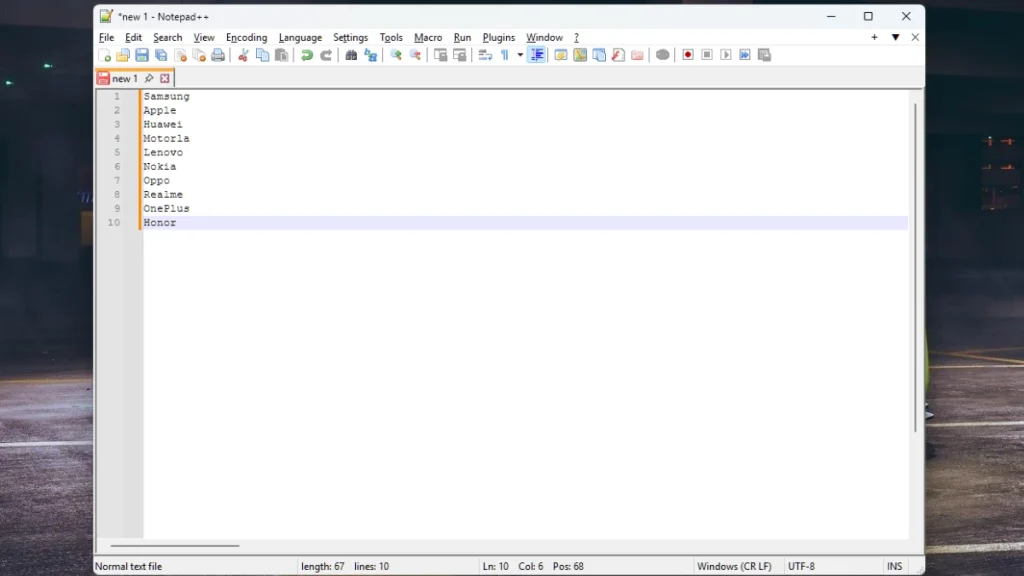Open the Search menu
This screenshot has height=576, width=1024.
168,37
